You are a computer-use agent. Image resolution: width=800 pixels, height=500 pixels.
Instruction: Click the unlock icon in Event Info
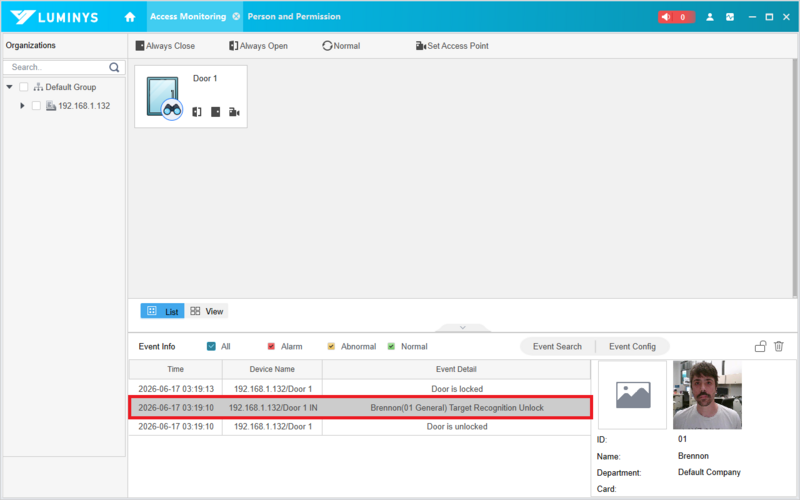[x=760, y=346]
